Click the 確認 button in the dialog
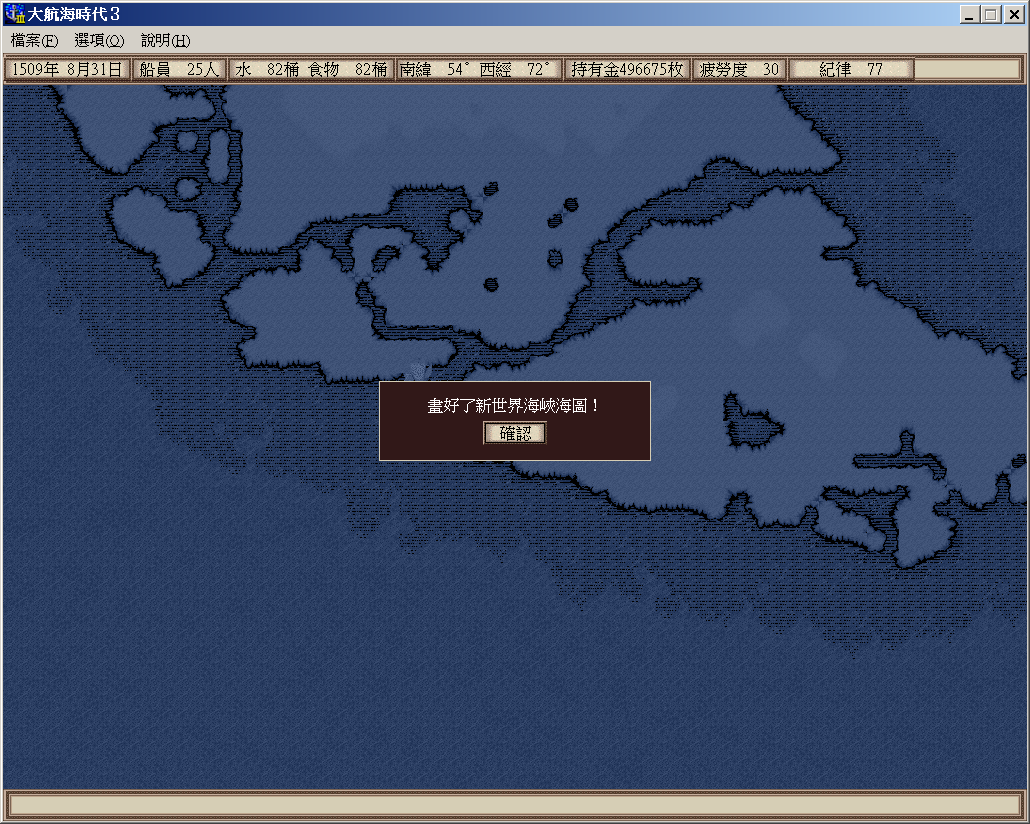 click(515, 433)
